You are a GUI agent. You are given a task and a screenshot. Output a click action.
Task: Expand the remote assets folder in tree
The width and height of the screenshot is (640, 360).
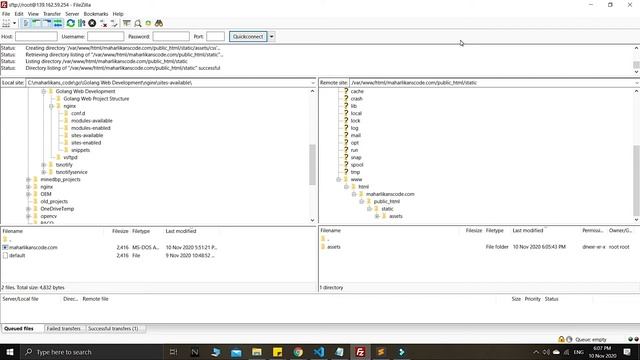tap(377, 216)
